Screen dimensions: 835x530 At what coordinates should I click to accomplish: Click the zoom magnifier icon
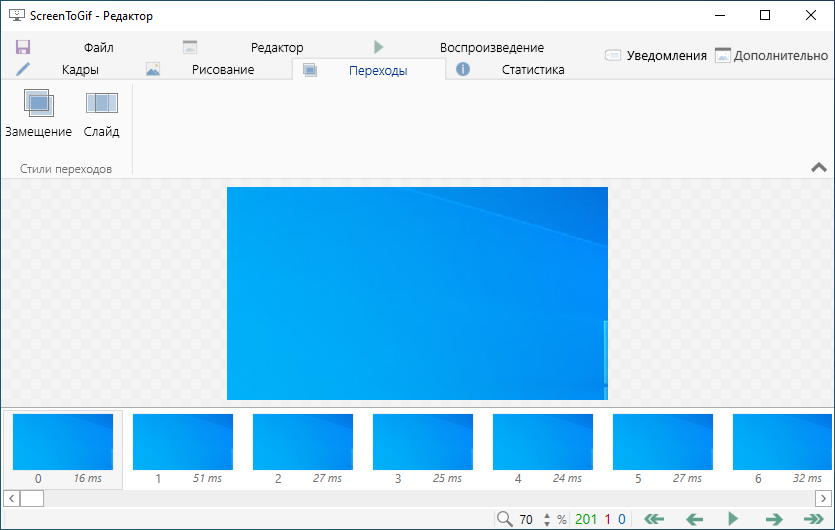pos(504,519)
